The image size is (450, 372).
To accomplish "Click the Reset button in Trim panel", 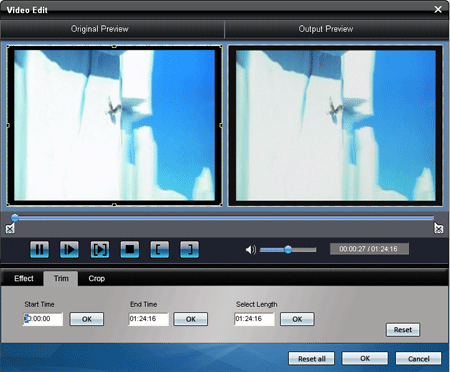I will pyautogui.click(x=403, y=330).
